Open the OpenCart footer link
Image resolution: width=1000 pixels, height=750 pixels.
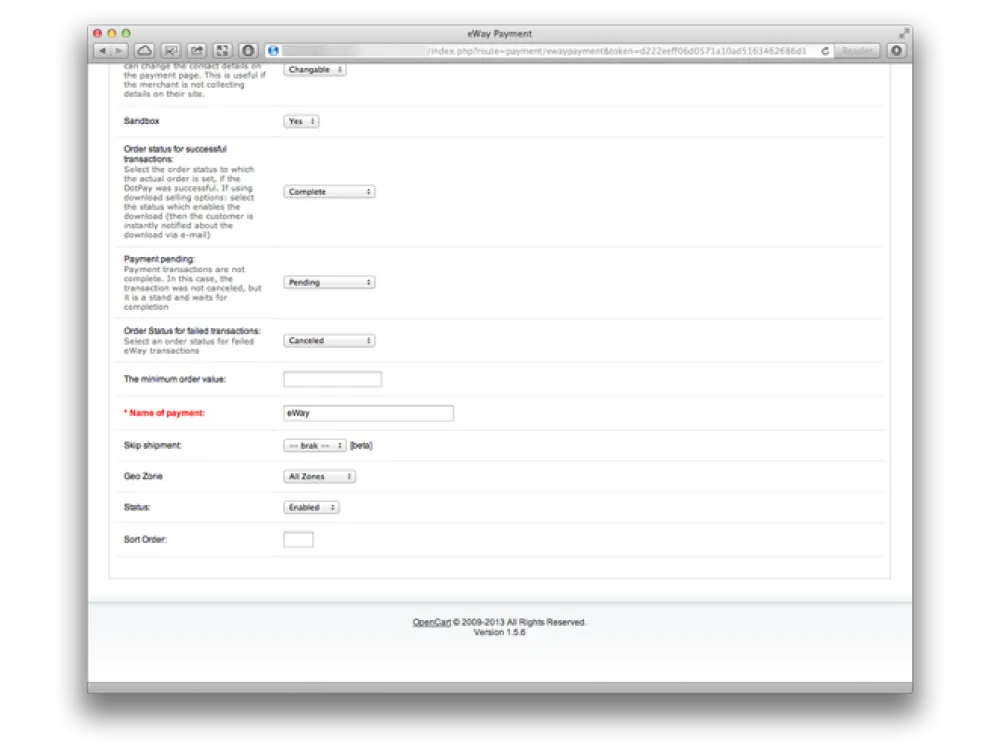432,622
